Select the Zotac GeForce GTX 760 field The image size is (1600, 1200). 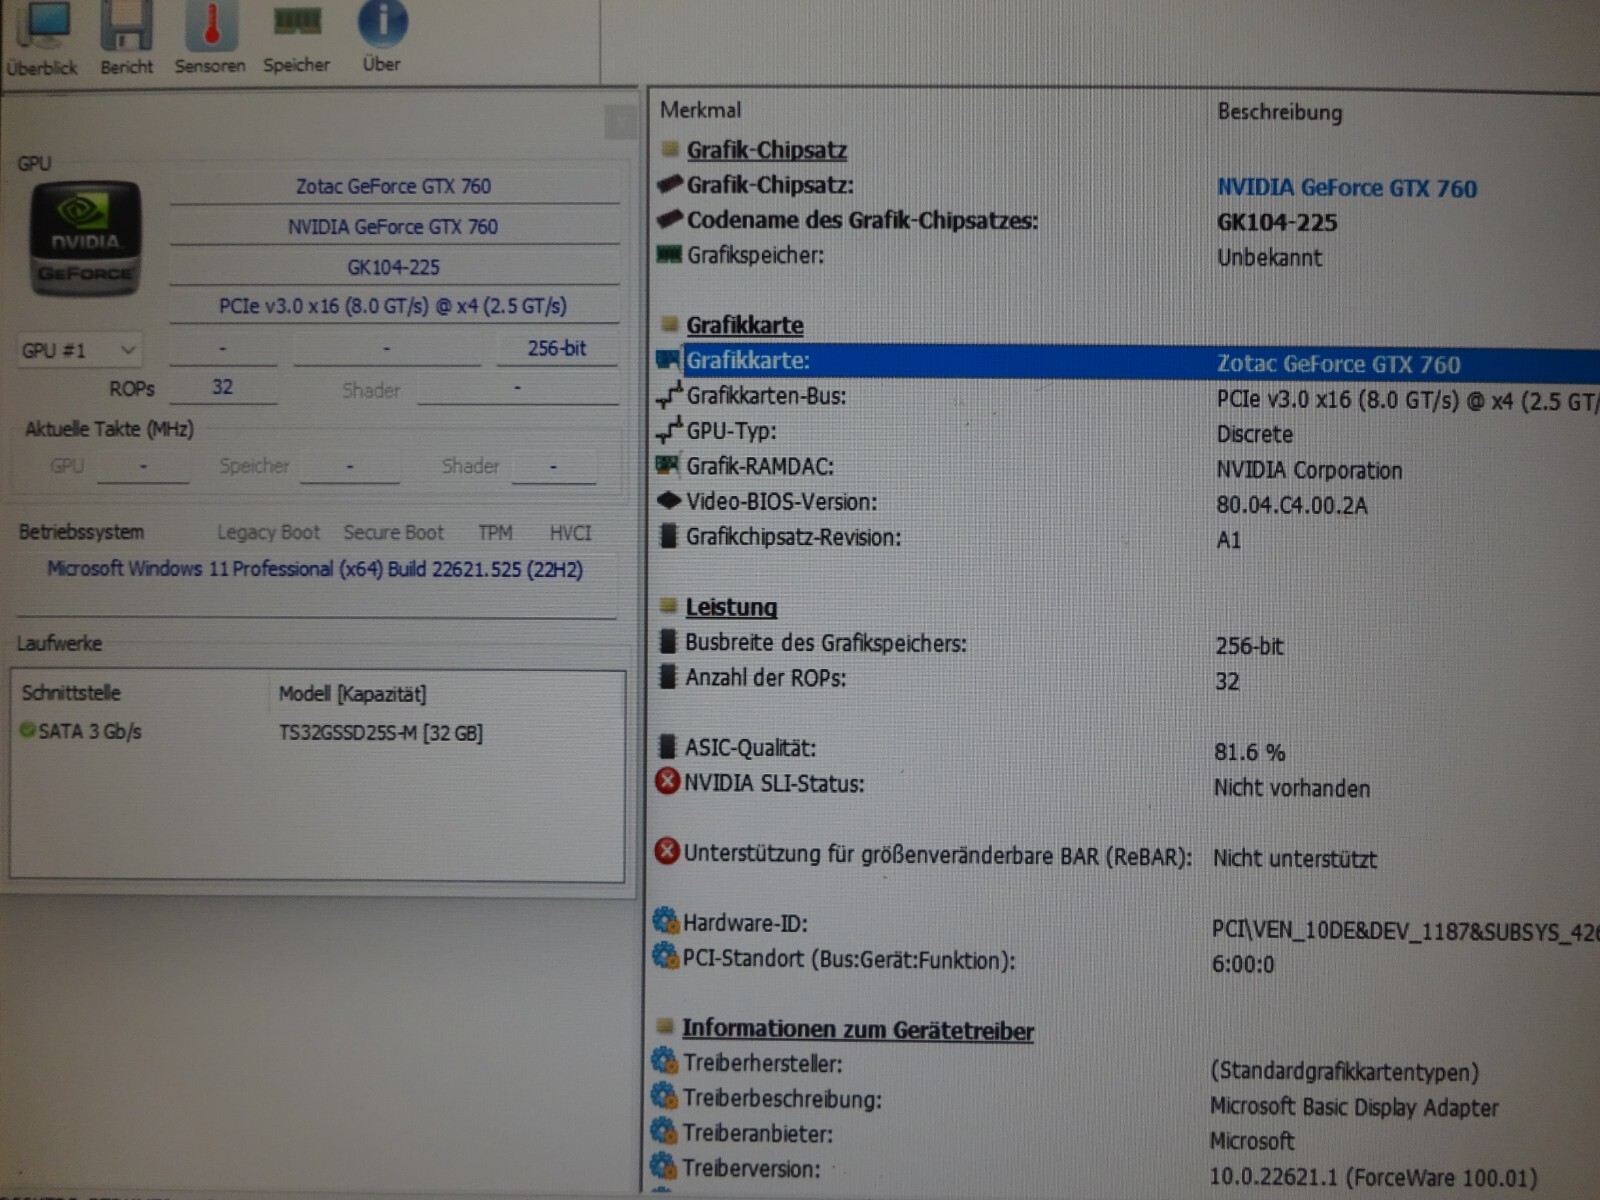[394, 186]
